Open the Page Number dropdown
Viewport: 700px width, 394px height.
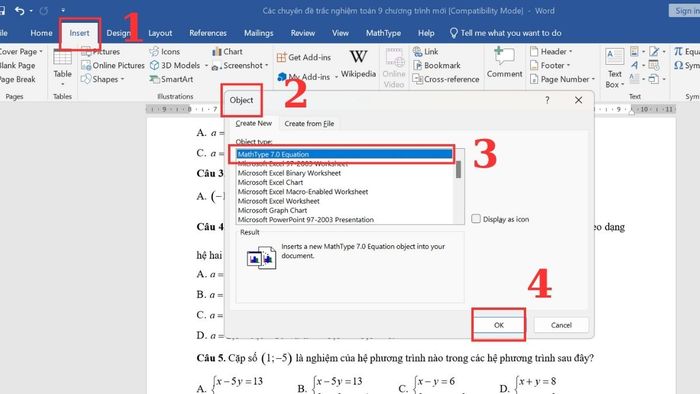click(562, 79)
